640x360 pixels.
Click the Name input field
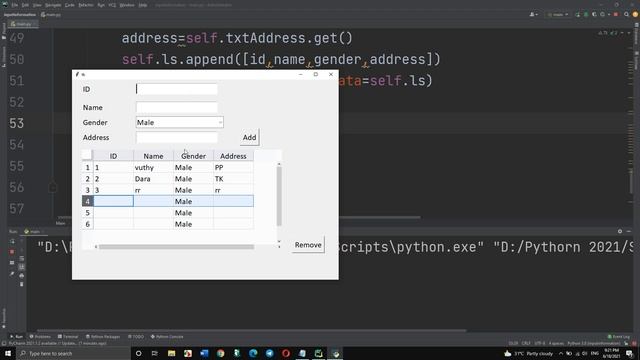click(x=177, y=107)
